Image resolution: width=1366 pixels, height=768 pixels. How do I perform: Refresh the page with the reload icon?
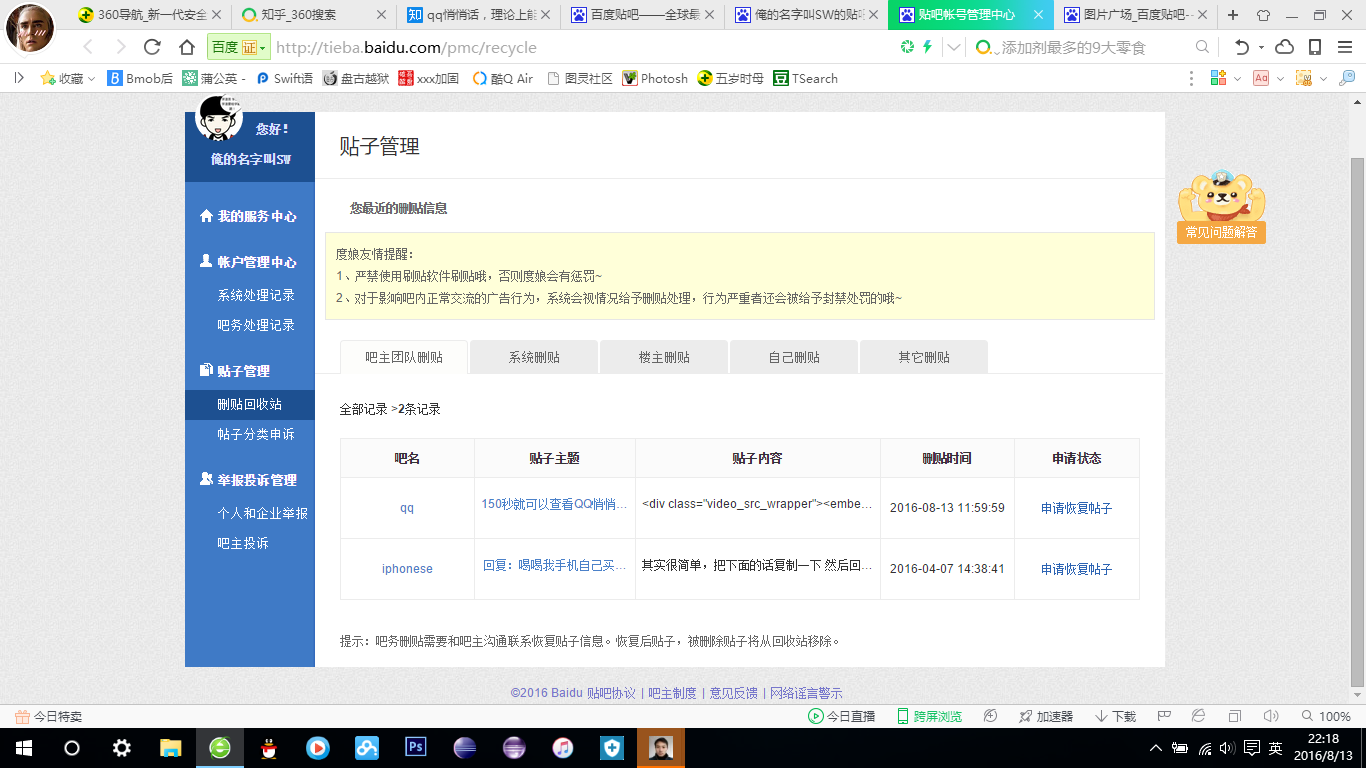(150, 47)
